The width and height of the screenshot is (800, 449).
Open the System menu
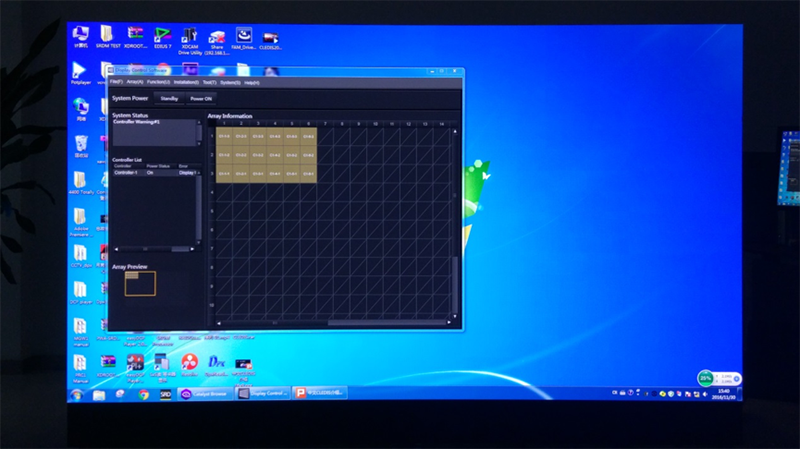pos(229,82)
